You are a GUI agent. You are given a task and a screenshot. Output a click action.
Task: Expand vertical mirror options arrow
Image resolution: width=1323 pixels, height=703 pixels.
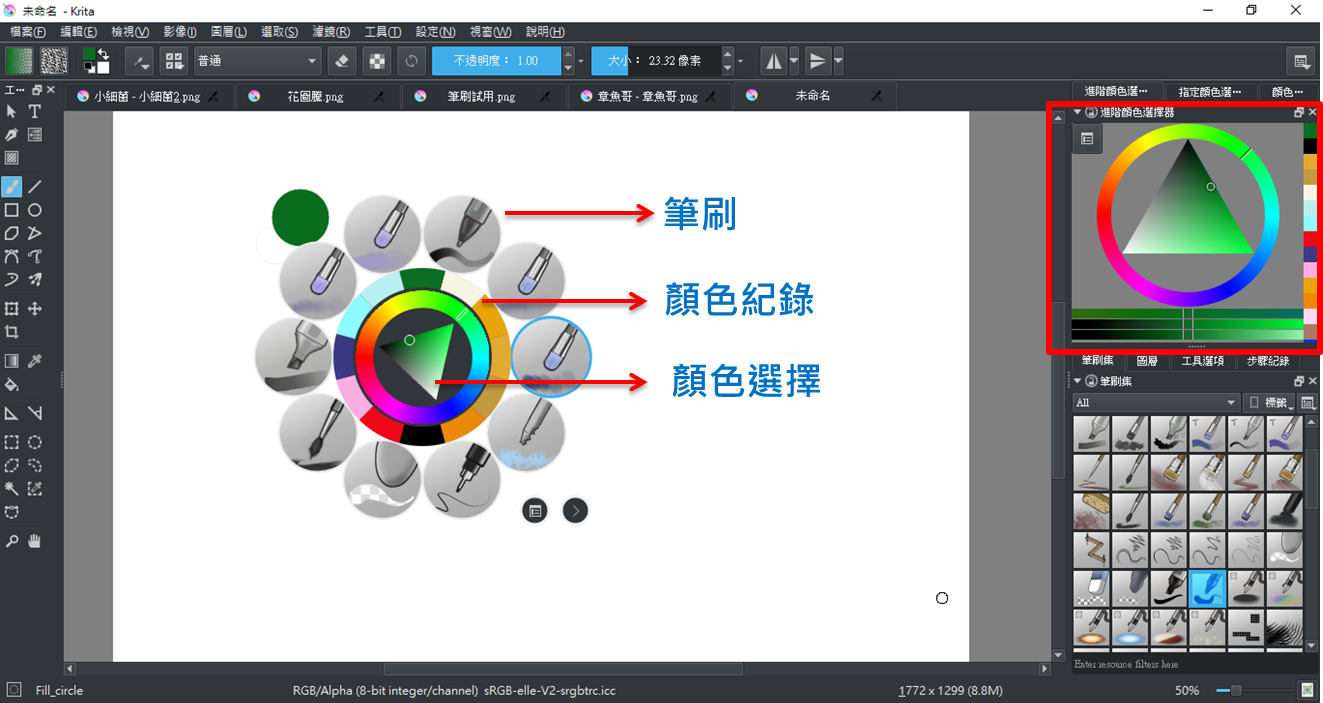pyautogui.click(x=838, y=61)
